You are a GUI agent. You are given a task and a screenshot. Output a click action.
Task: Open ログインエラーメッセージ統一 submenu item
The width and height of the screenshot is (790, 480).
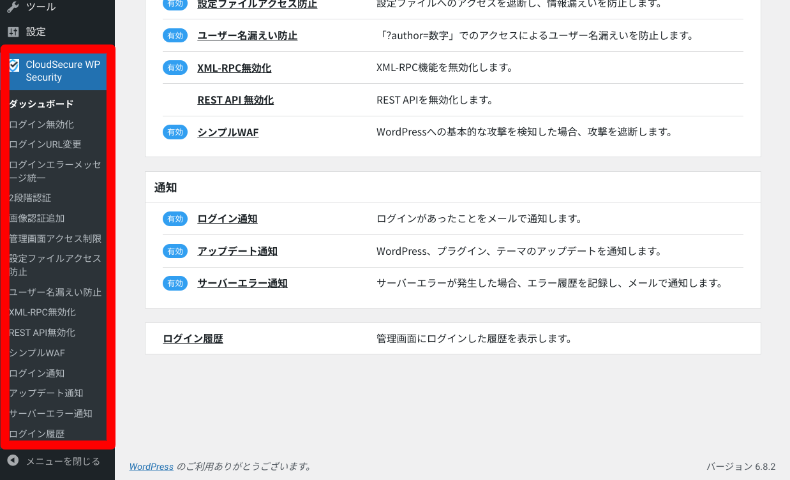point(55,171)
